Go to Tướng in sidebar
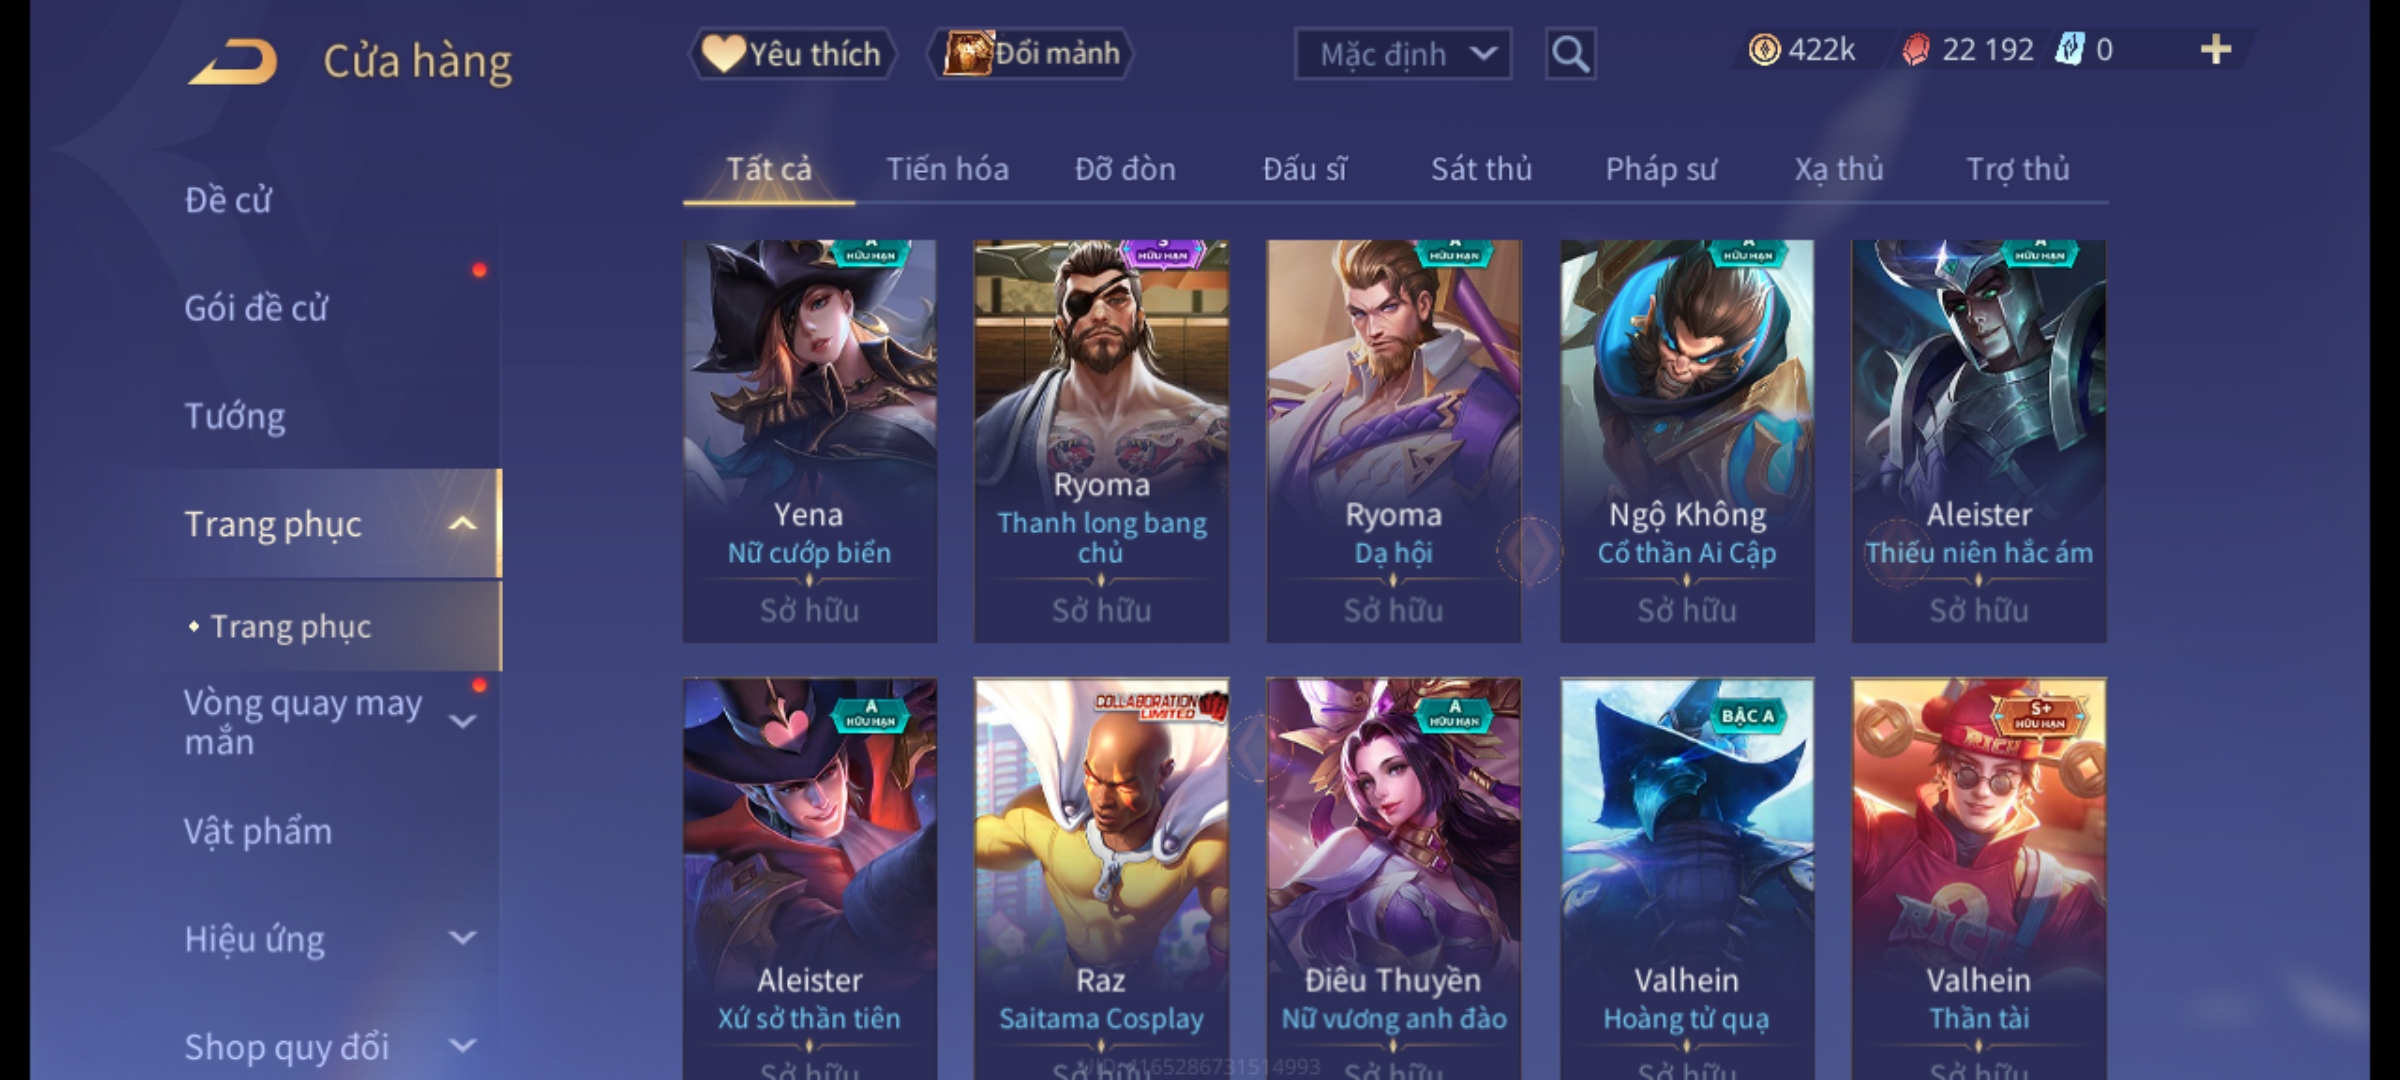Image resolution: width=2400 pixels, height=1080 pixels. click(x=235, y=416)
